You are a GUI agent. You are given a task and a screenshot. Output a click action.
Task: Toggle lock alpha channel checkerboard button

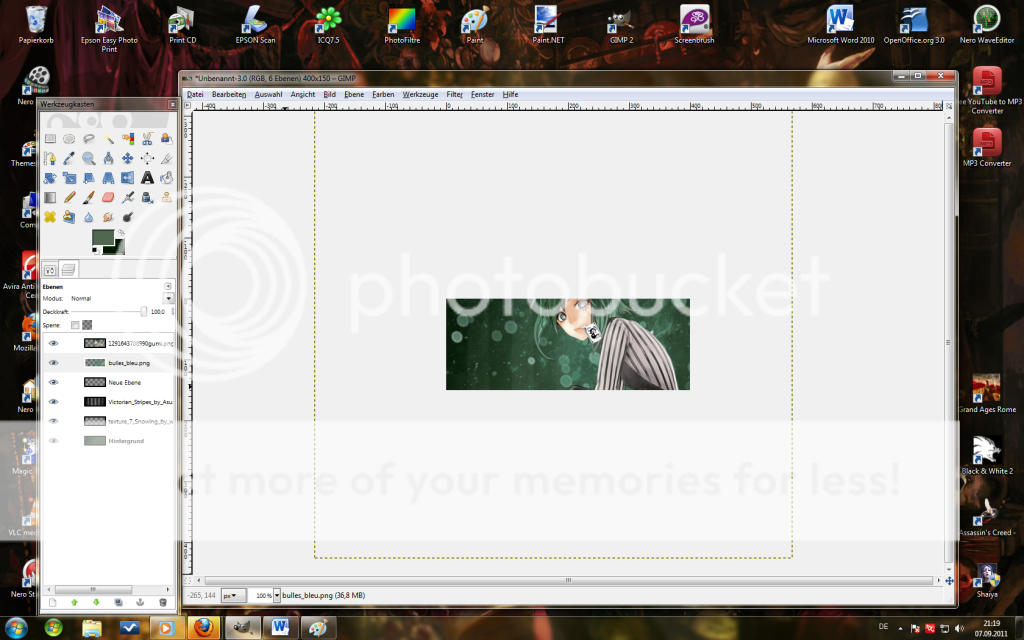pyautogui.click(x=88, y=325)
